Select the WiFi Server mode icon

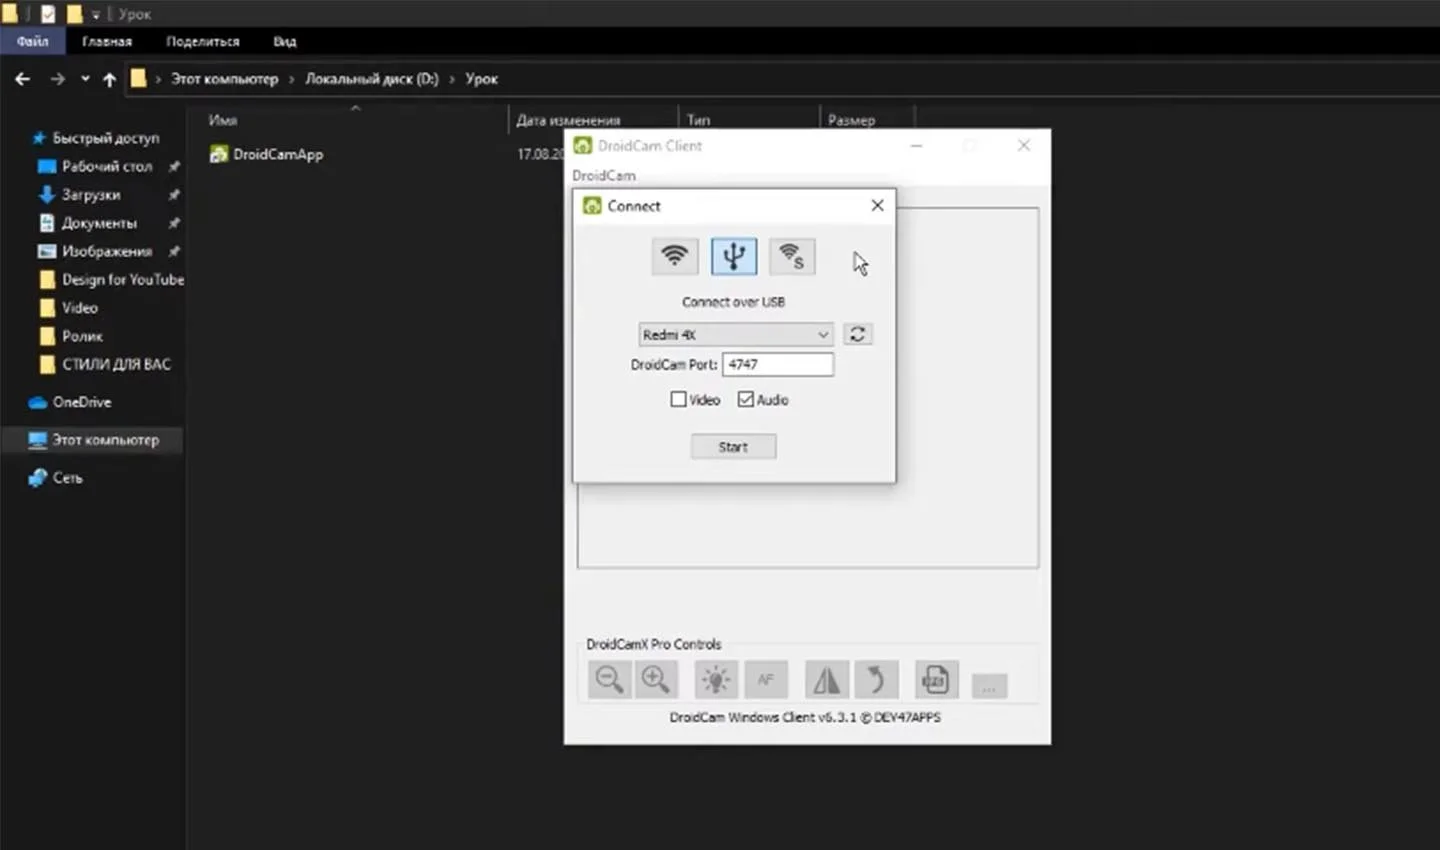792,256
